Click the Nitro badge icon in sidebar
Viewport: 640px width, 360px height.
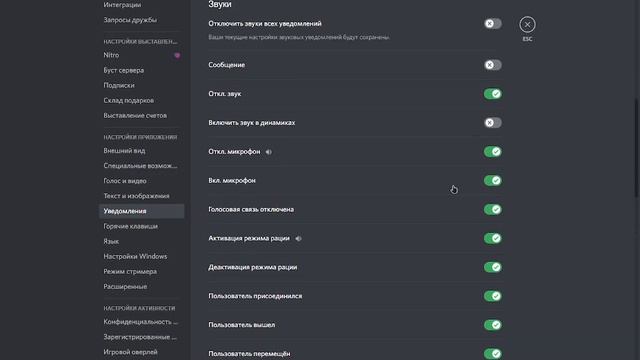(x=177, y=55)
